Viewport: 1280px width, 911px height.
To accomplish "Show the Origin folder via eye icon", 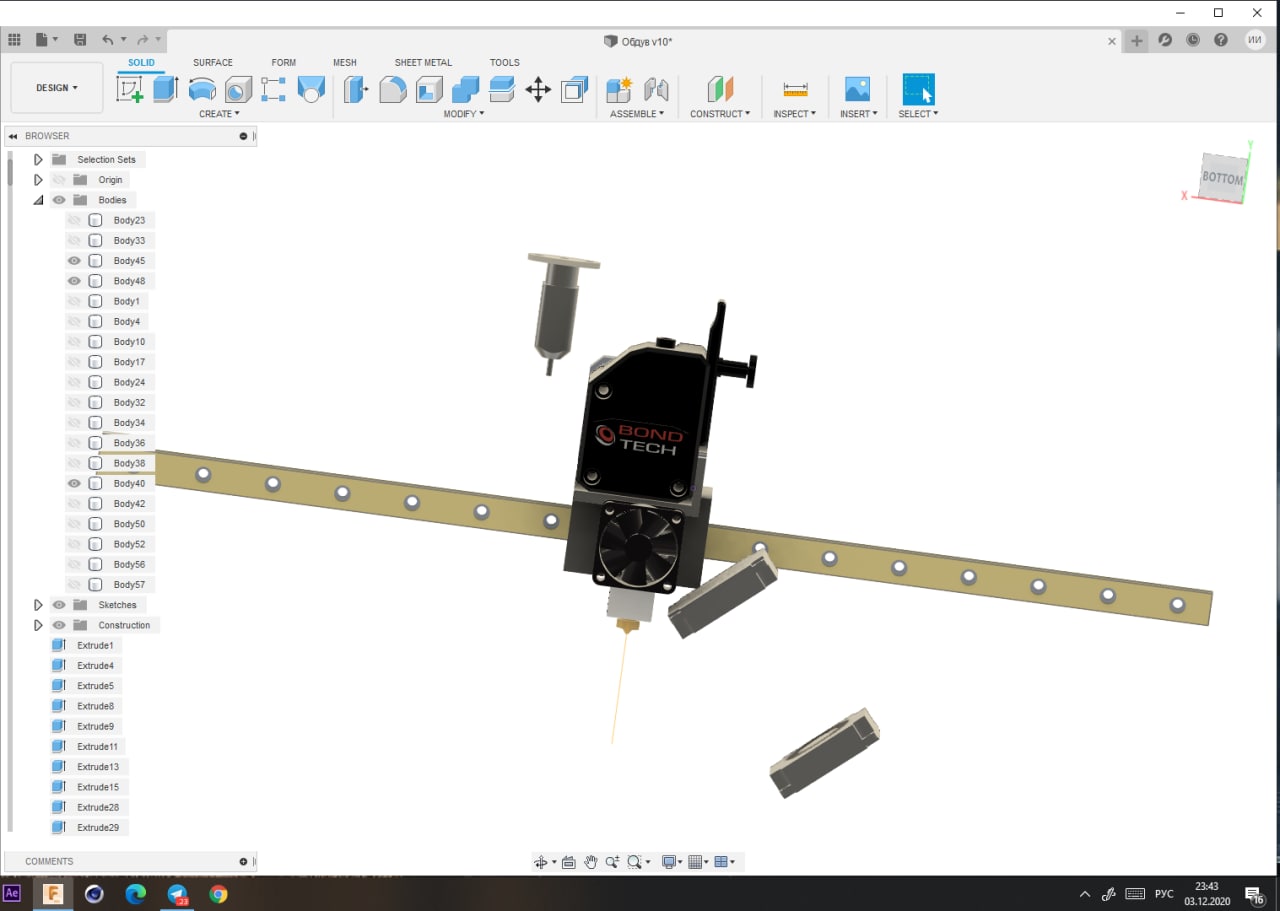I will (x=59, y=180).
